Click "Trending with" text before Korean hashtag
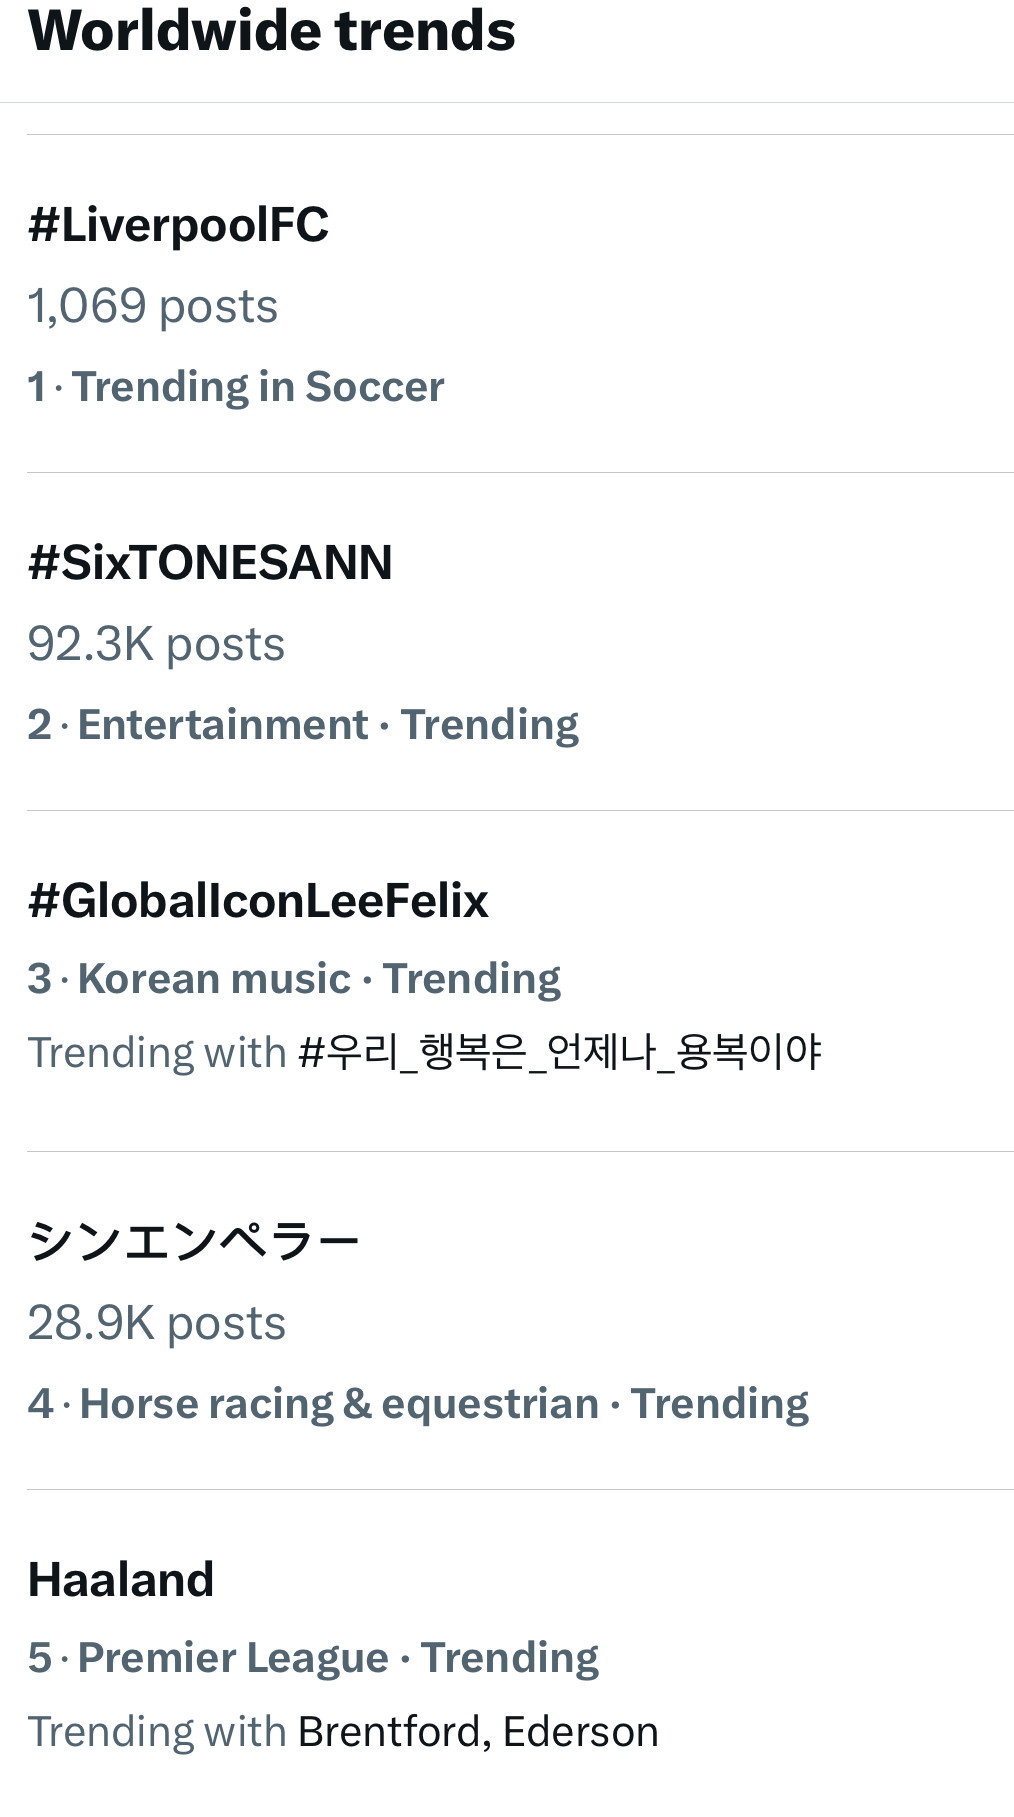The image size is (1014, 1817). tap(157, 1052)
